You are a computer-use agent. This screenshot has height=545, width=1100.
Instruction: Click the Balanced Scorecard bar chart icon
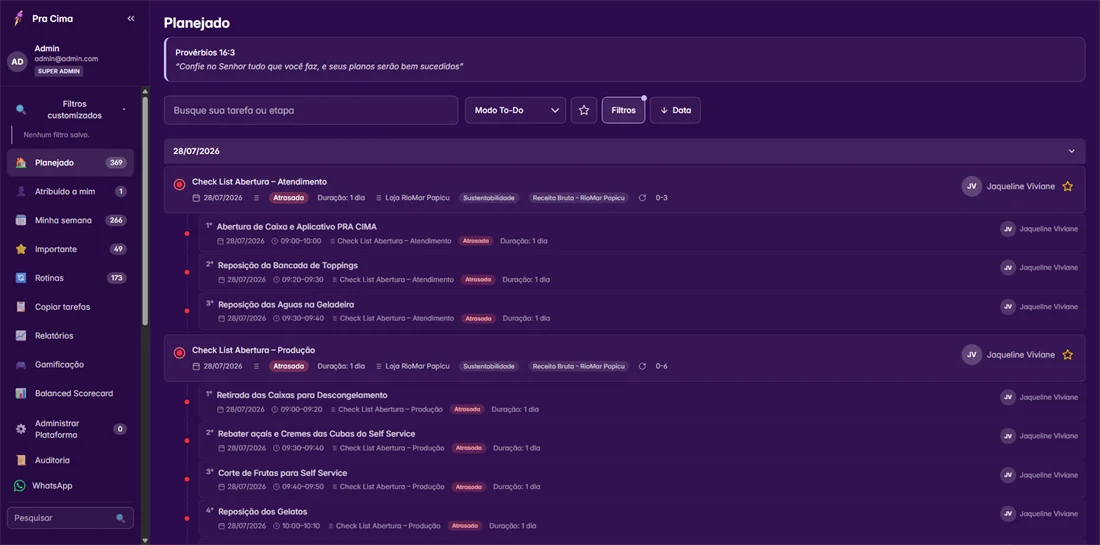click(21, 393)
